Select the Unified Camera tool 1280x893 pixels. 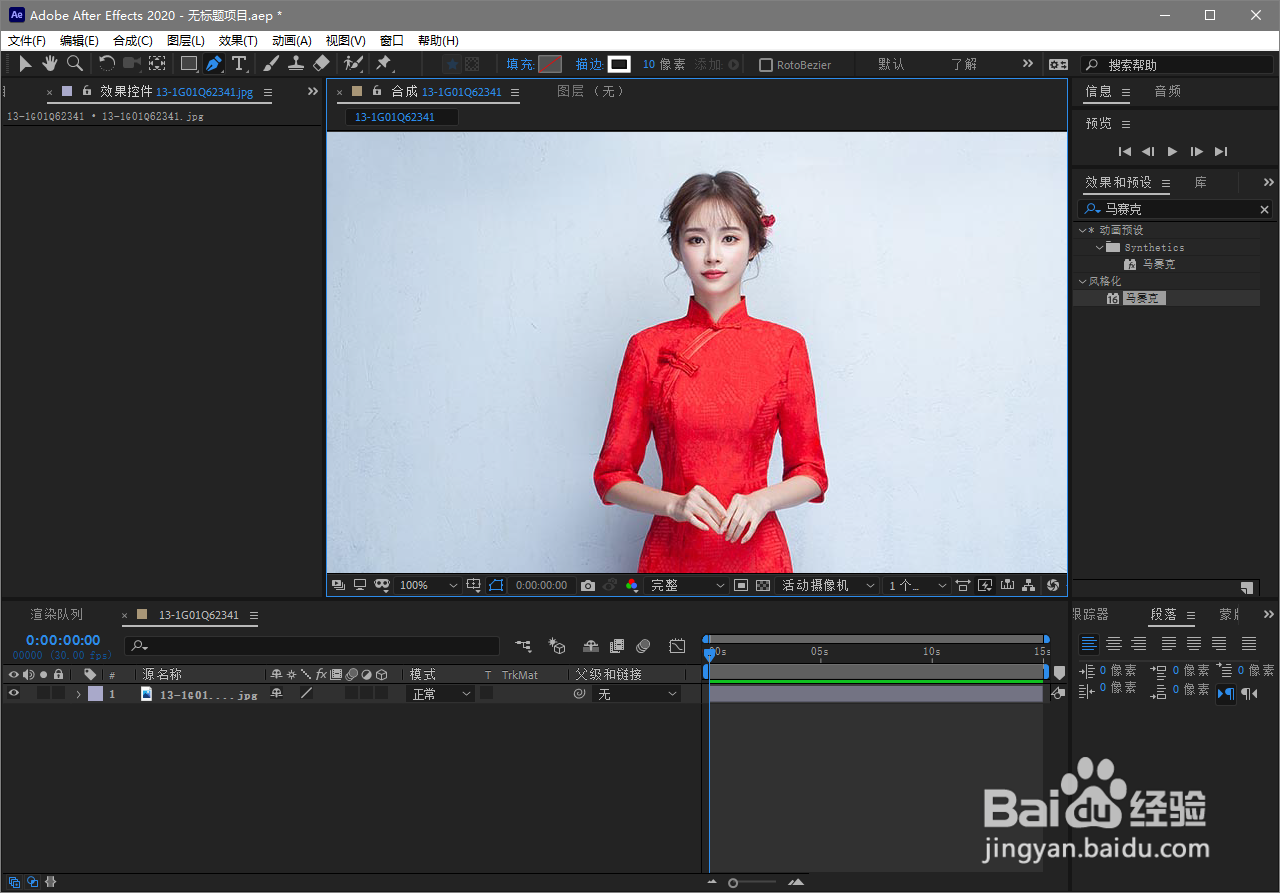[x=132, y=64]
